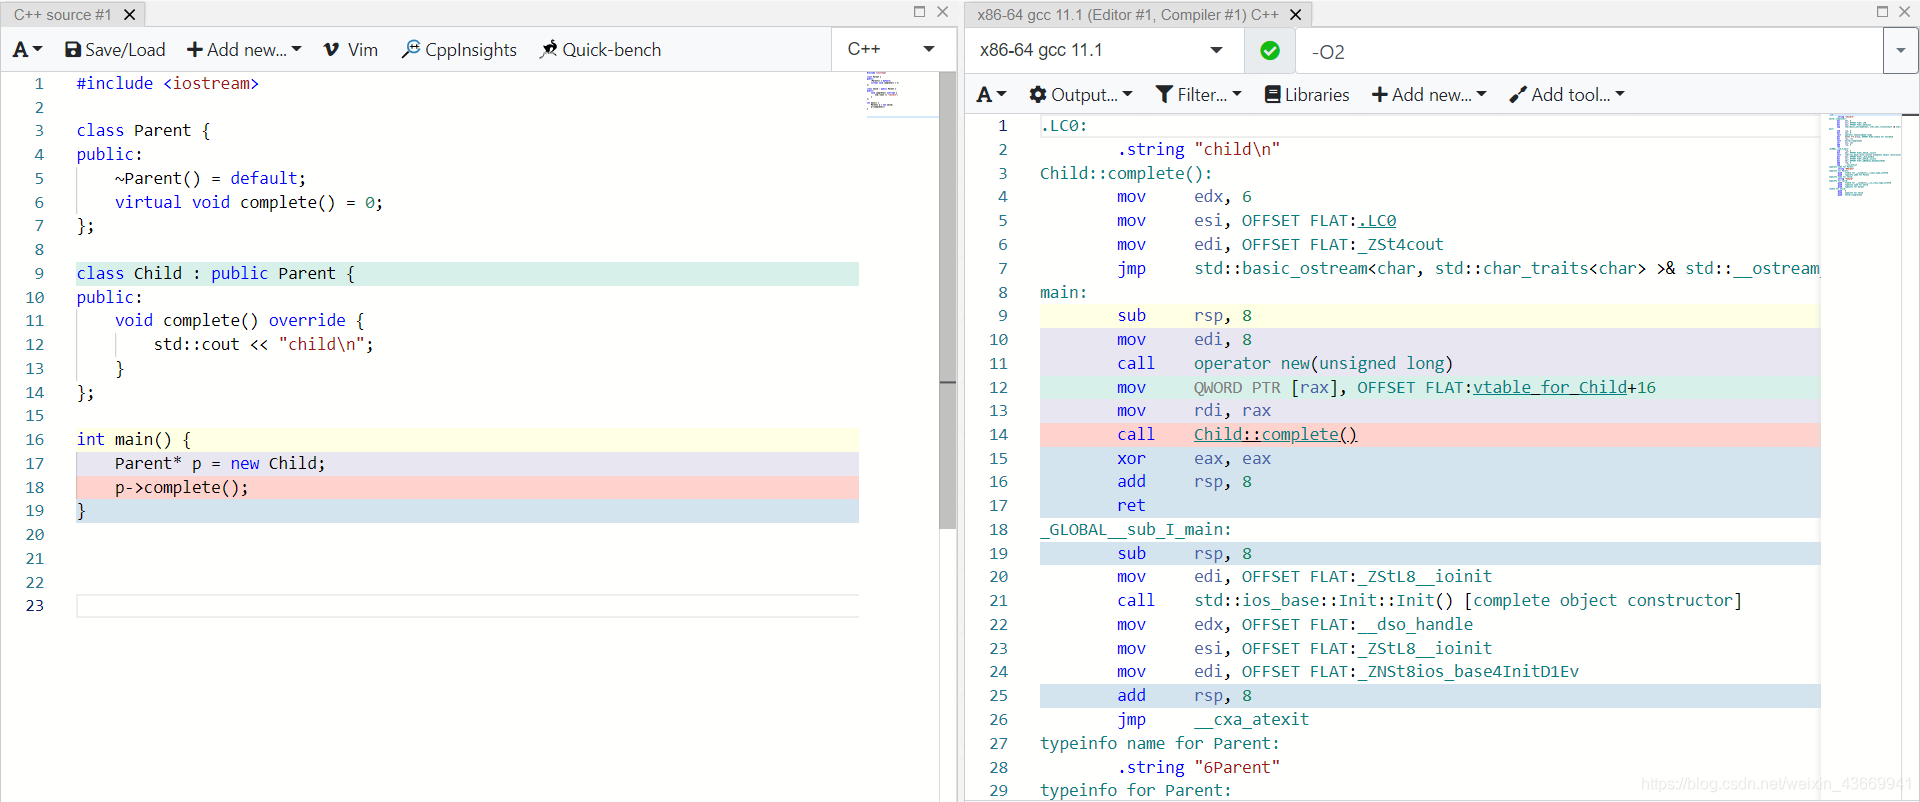Open Save/Load dialog with floppy icon
The image size is (1920, 802).
[x=115, y=50]
